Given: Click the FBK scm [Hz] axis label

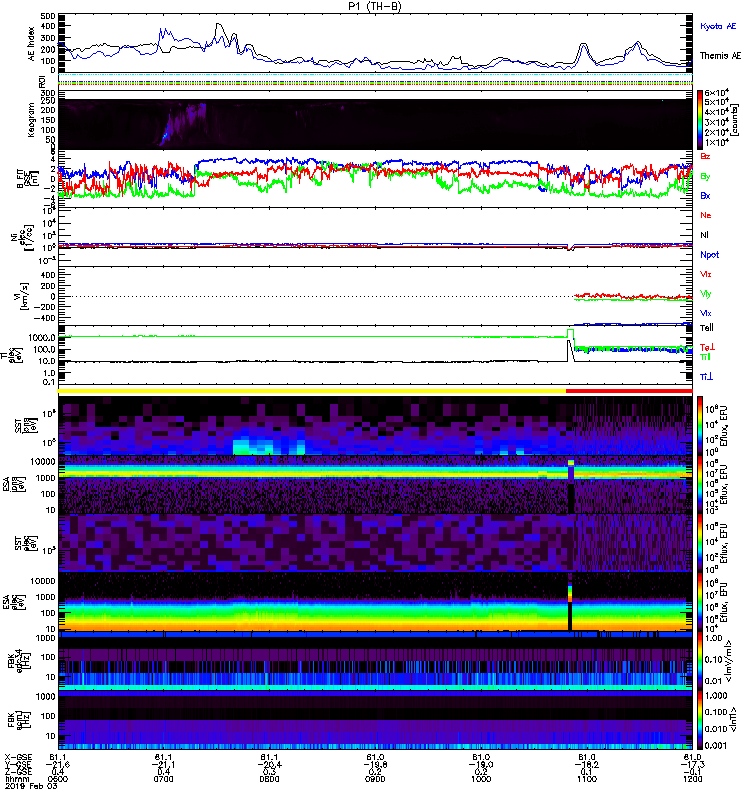Looking at the screenshot, I should click(x=19, y=719).
